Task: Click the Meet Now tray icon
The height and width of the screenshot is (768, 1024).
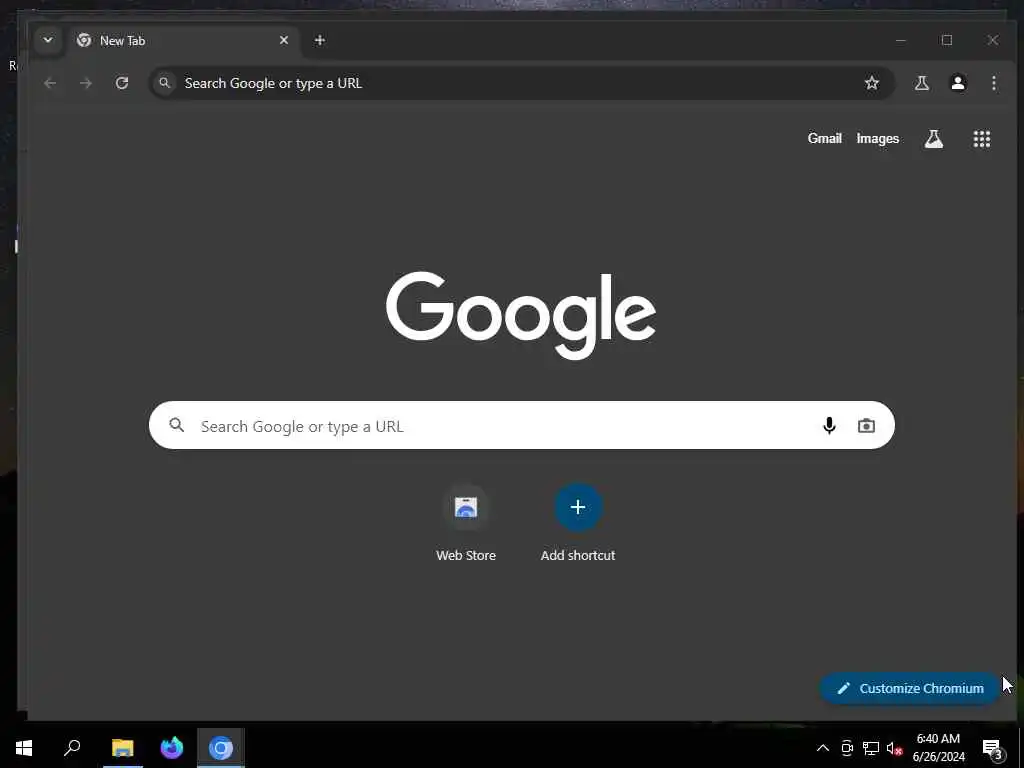Action: point(847,748)
